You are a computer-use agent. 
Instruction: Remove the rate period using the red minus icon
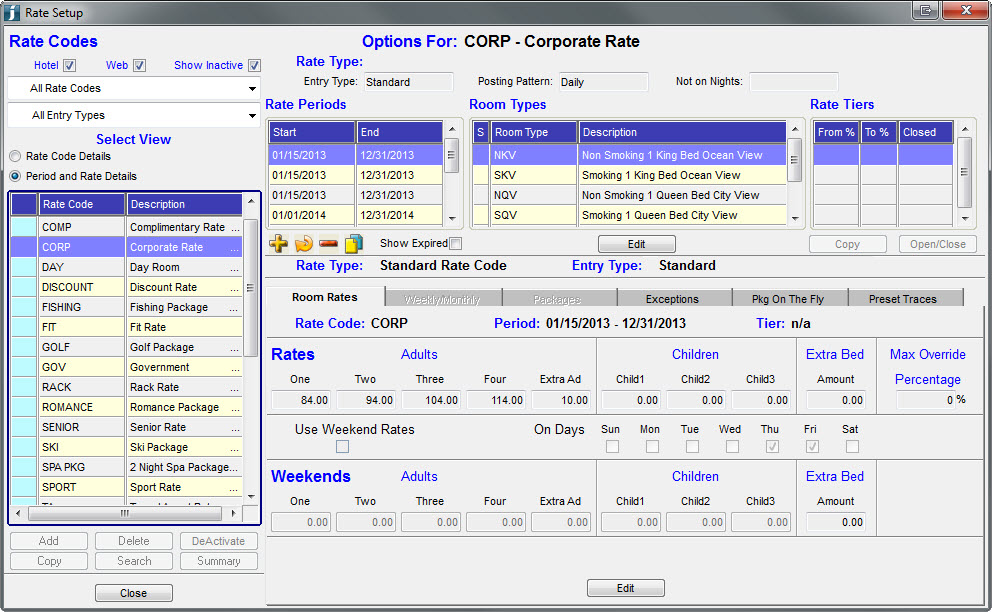[328, 244]
